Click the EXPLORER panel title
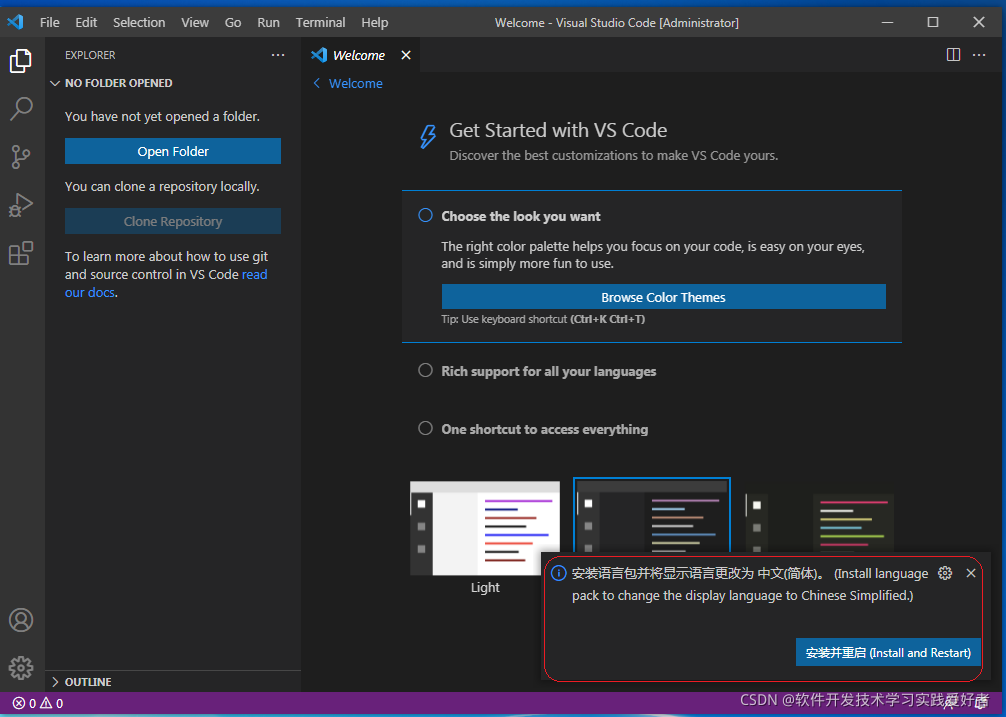The image size is (1006, 717). [90, 55]
